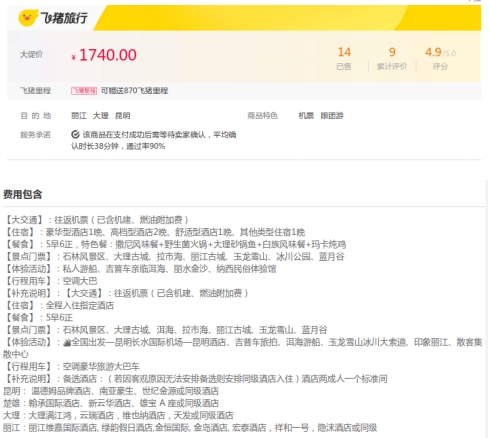Click 体验活动 line with 私人游船
The height and width of the screenshot is (438, 489).
pyautogui.click(x=140, y=269)
